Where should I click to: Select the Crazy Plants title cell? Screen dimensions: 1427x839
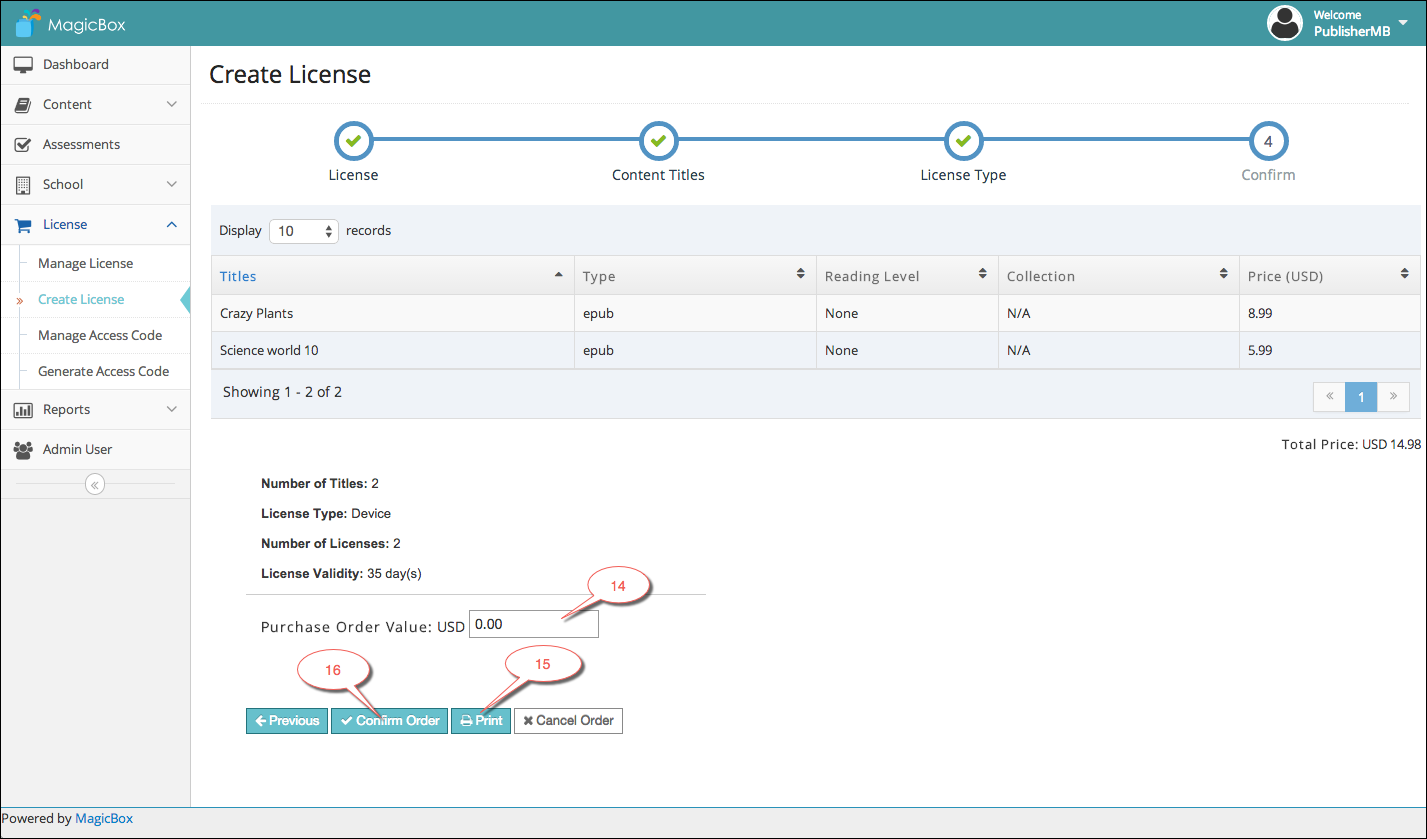coord(393,313)
